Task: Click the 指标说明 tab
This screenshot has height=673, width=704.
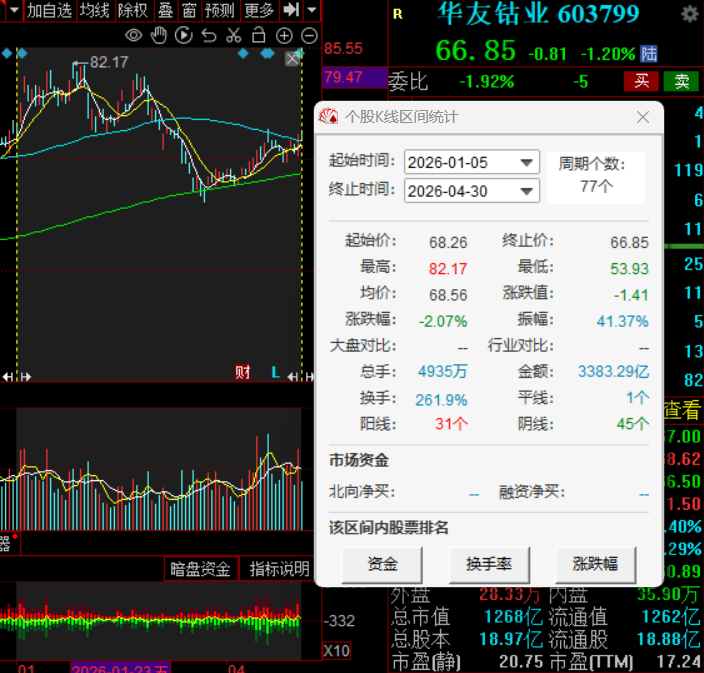Action: tap(278, 569)
